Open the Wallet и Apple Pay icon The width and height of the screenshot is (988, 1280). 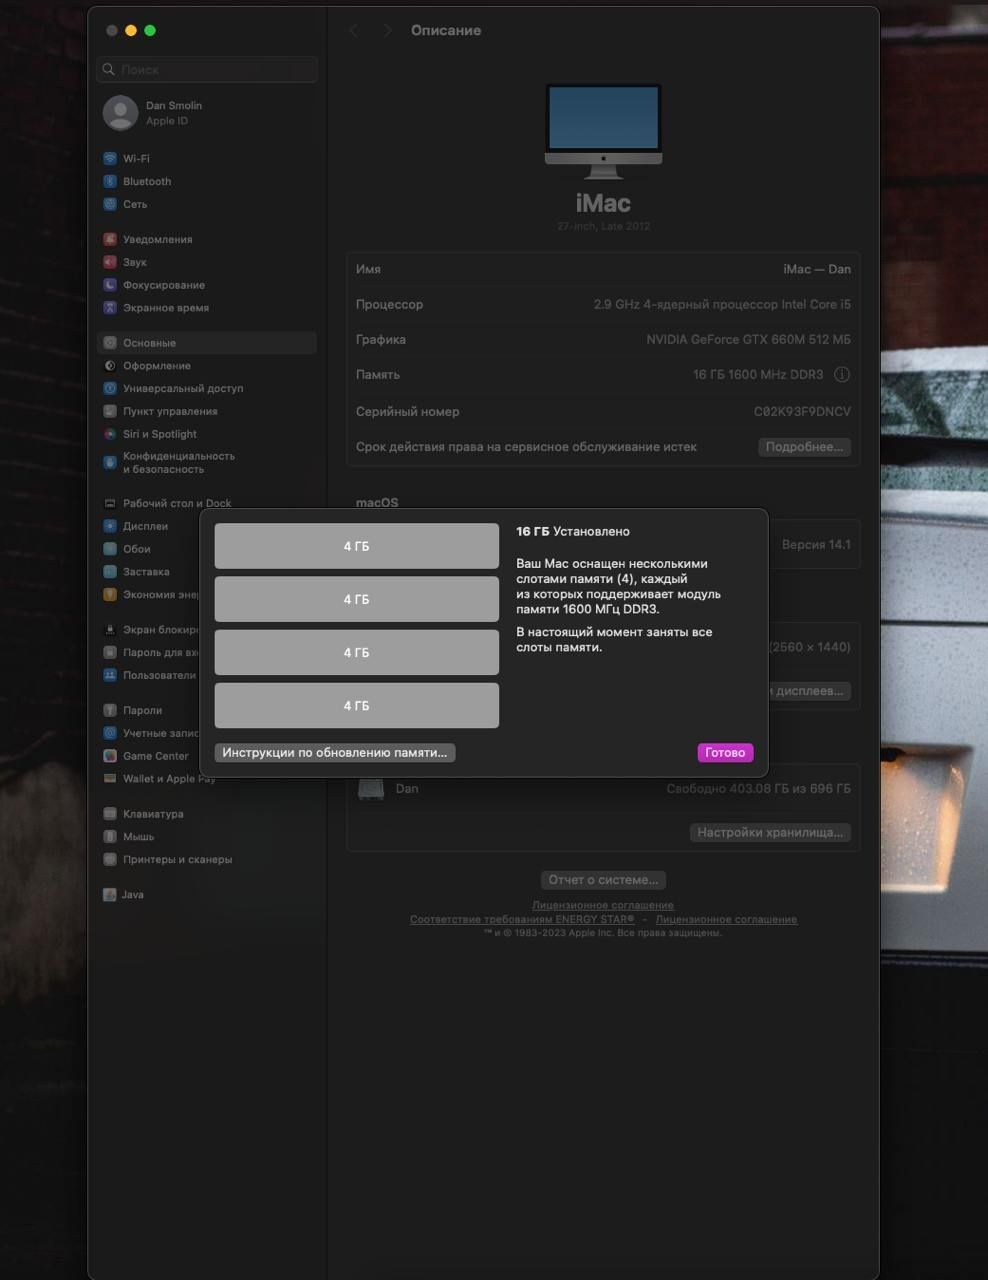(110, 779)
